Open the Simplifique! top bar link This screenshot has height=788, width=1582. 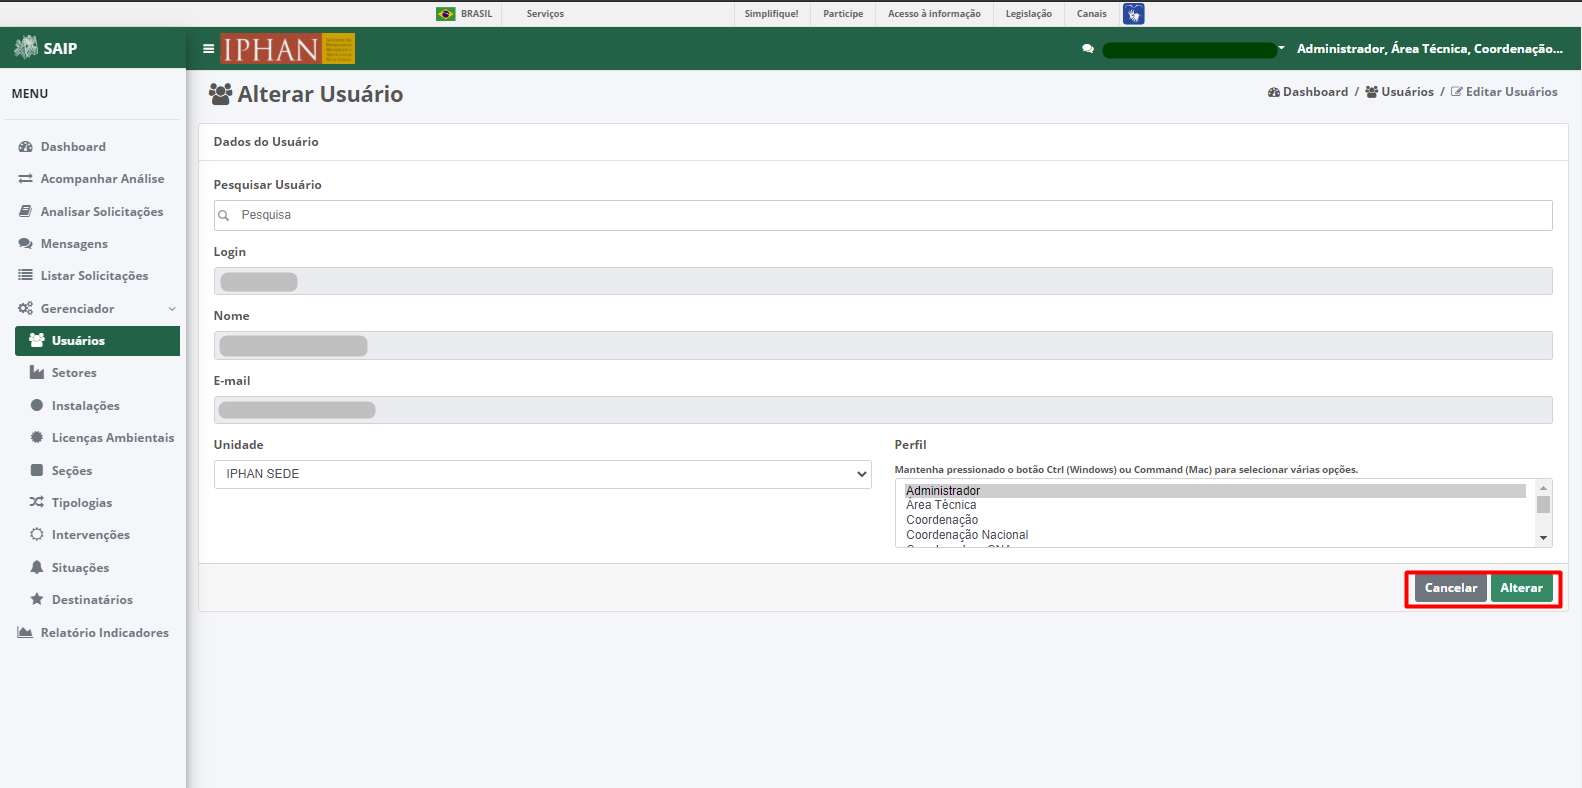pyautogui.click(x=771, y=14)
